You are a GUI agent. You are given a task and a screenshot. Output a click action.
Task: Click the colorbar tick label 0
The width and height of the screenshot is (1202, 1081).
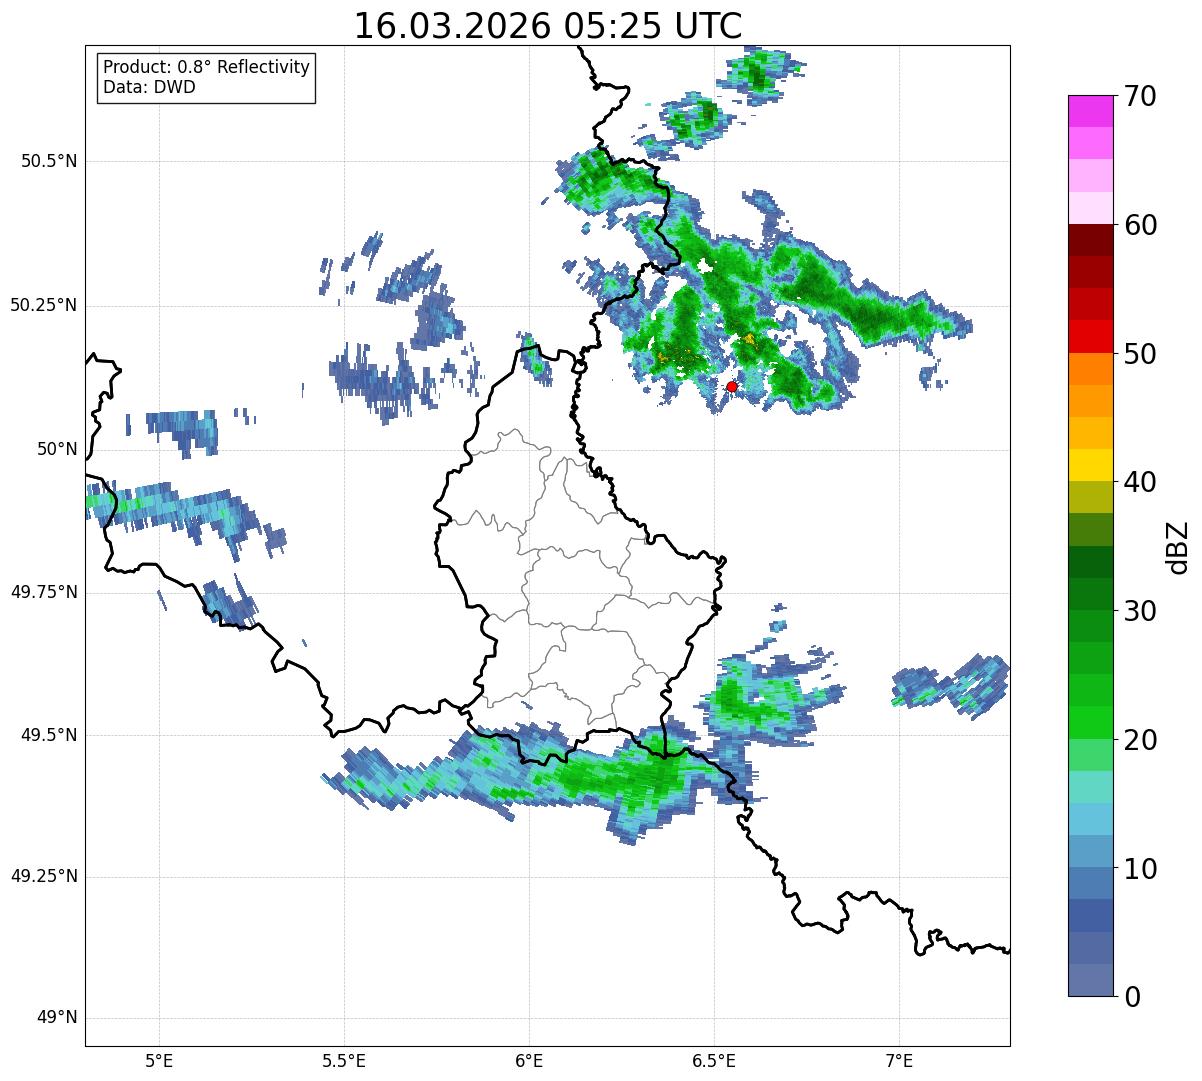point(1132,997)
